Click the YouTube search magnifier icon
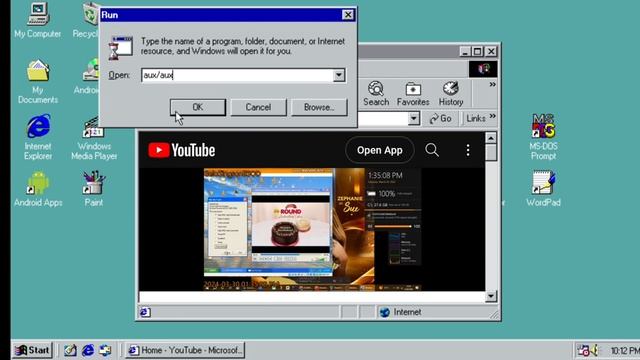The height and width of the screenshot is (360, 640). [432, 150]
